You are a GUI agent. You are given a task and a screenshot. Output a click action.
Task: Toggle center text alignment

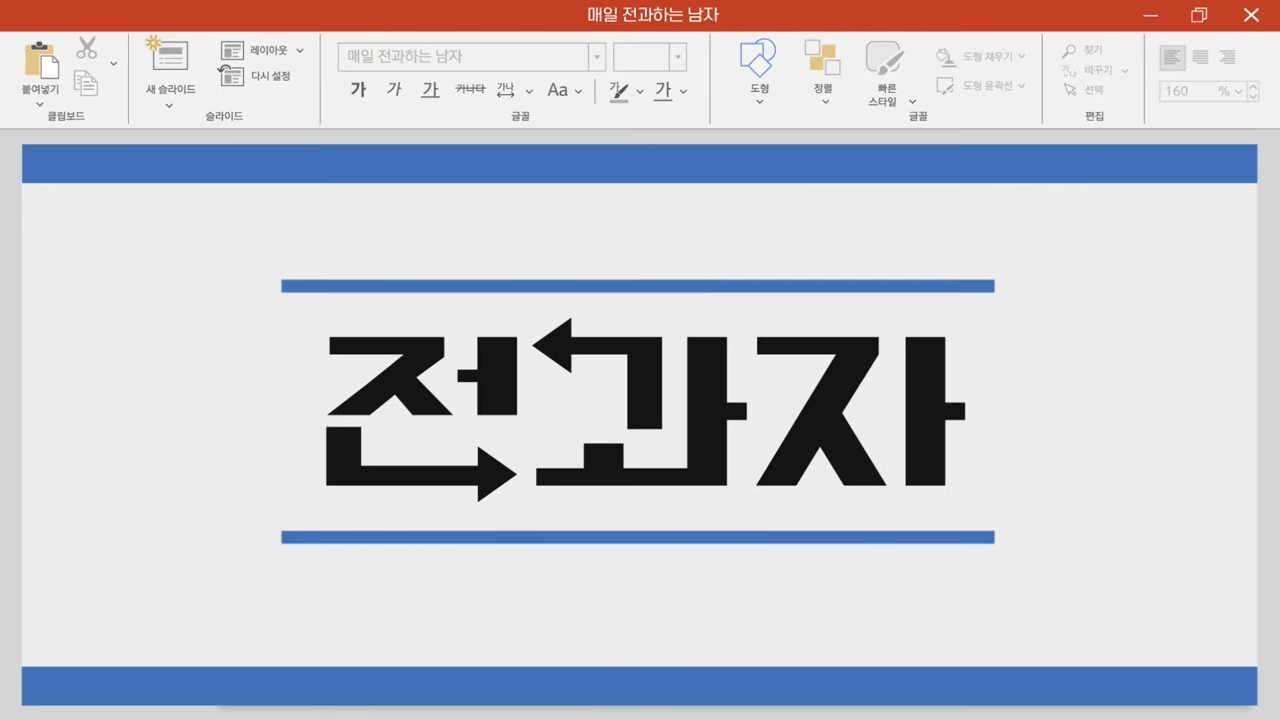pyautogui.click(x=1200, y=57)
